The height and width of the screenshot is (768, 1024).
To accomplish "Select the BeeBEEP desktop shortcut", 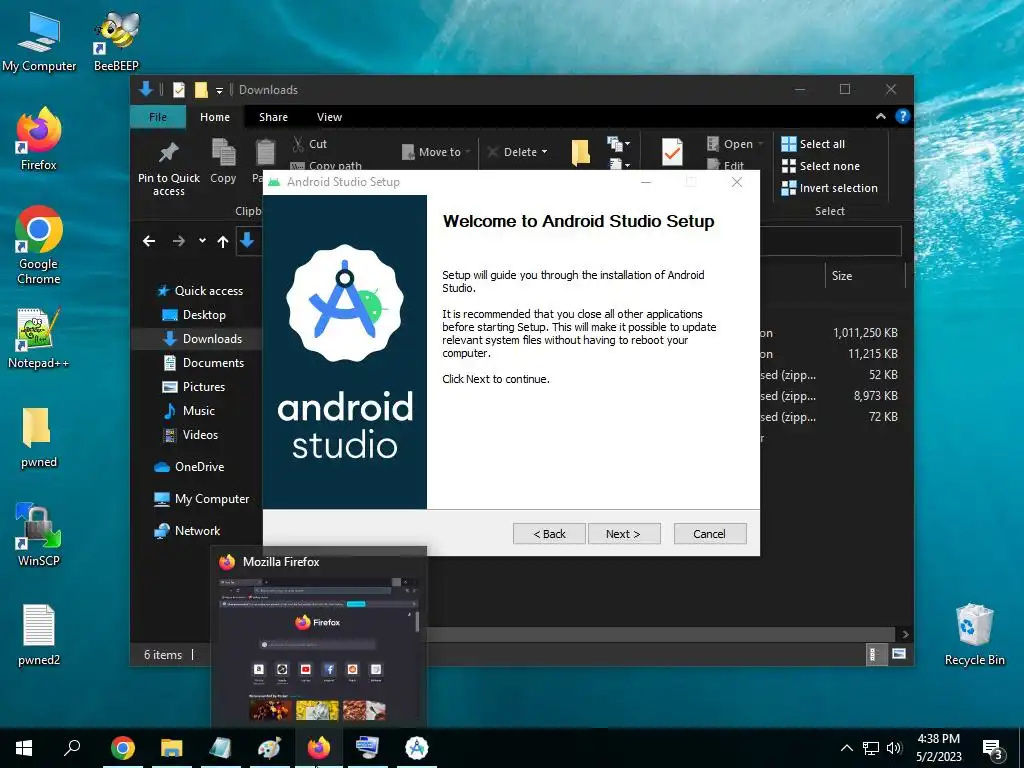I will point(116,40).
